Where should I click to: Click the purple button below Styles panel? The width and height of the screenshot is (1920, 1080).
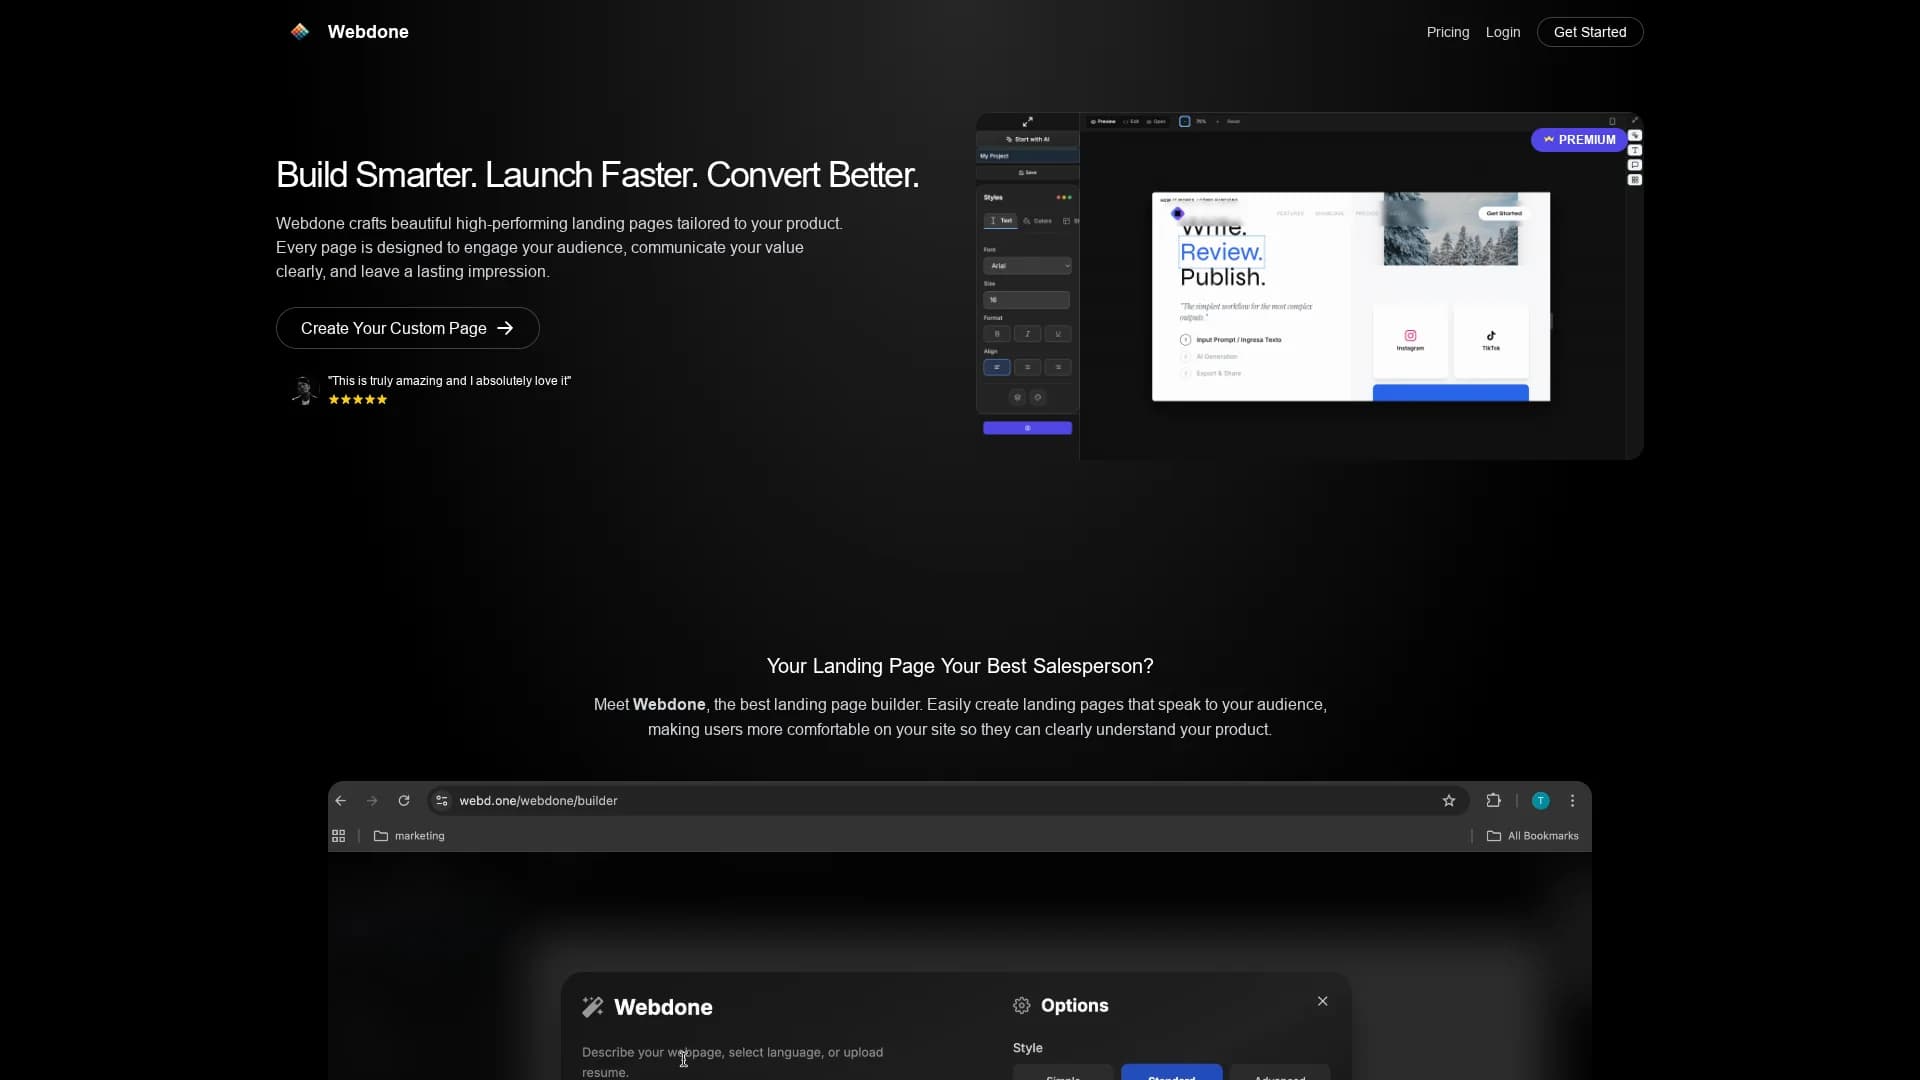point(1027,428)
